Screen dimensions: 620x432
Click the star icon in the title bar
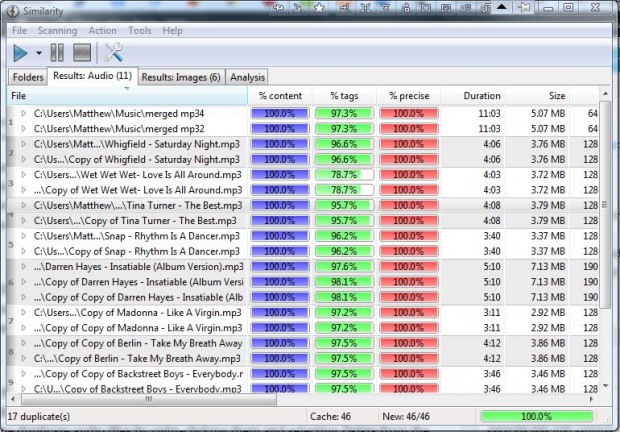(x=319, y=8)
